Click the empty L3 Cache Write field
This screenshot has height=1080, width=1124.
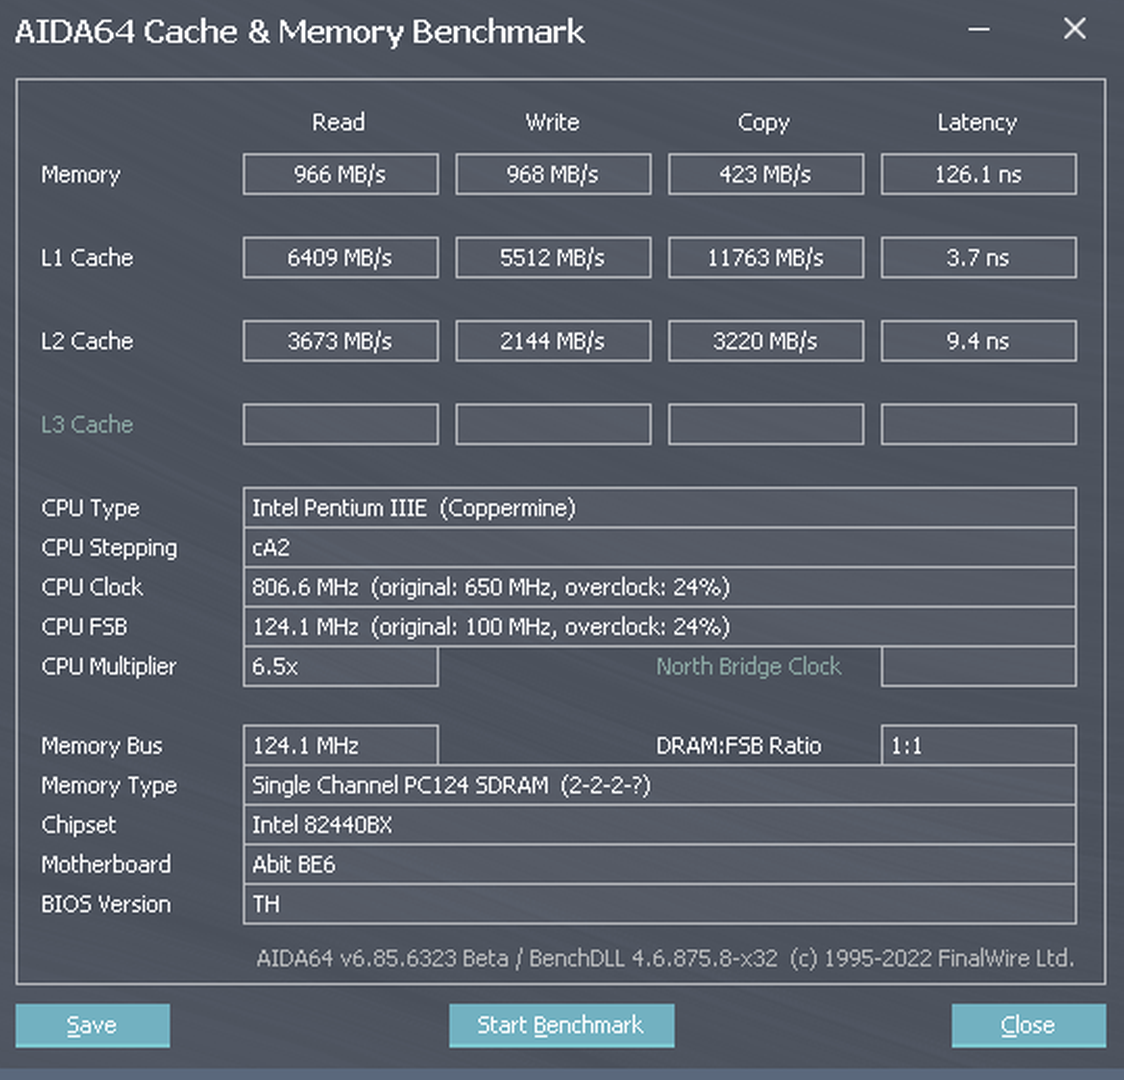click(553, 424)
